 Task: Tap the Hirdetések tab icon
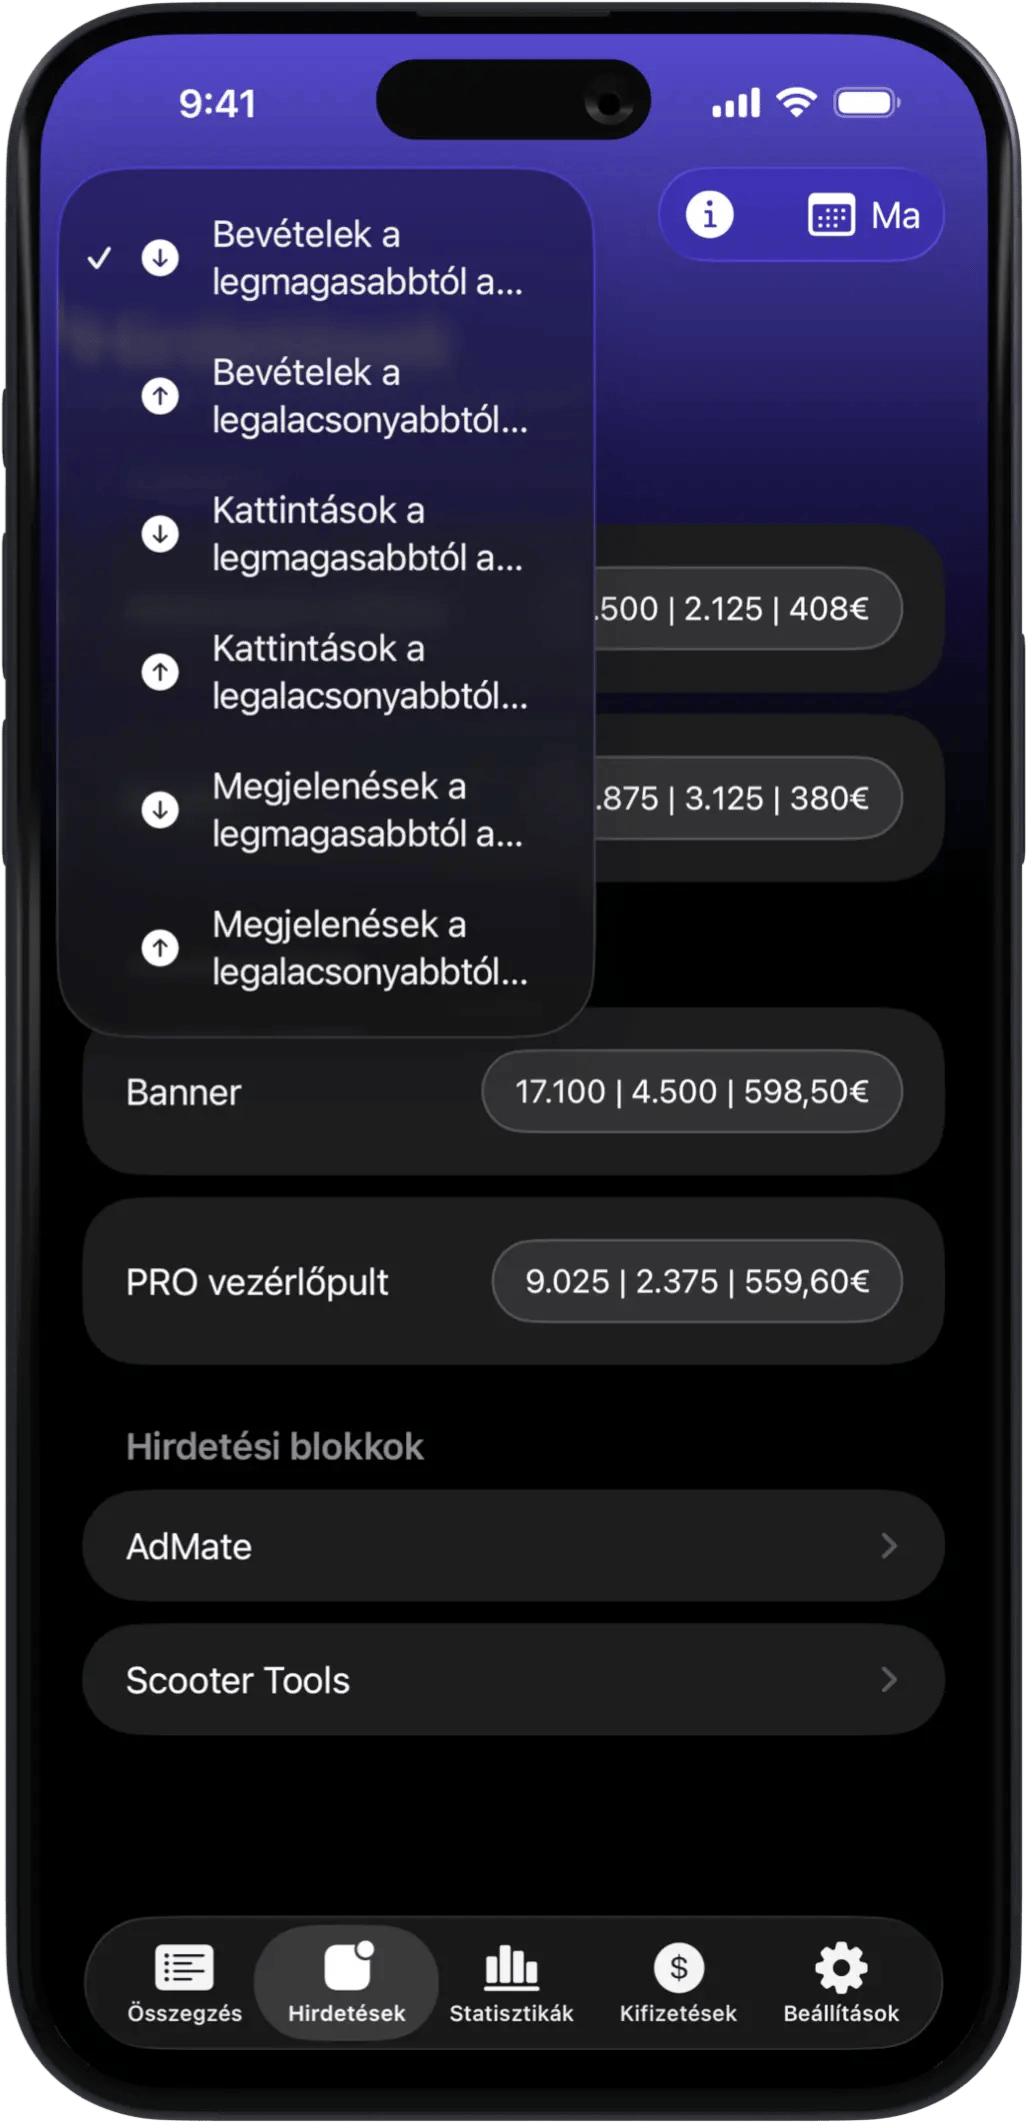click(347, 1966)
